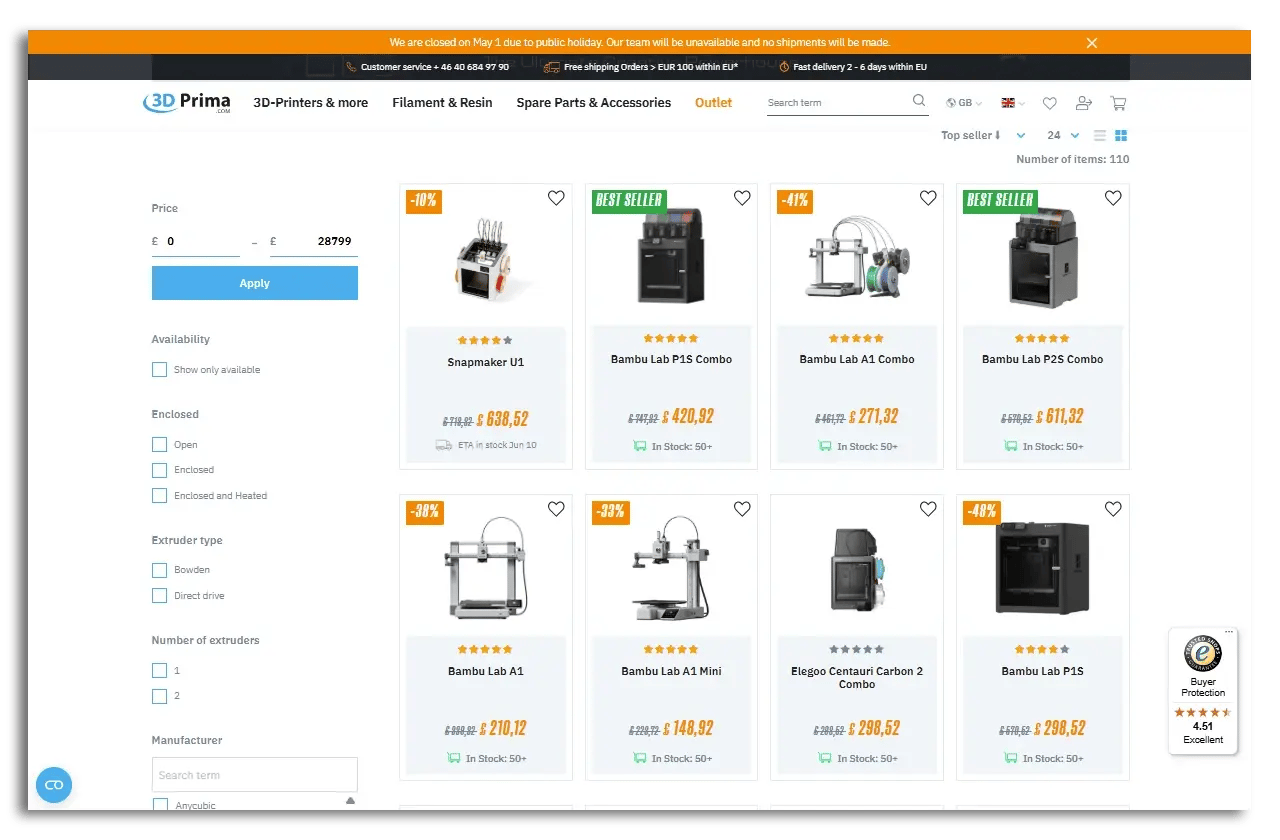Open the Bambu Lab P1S Combo title link
The width and height of the screenshot is (1280, 840).
point(671,359)
